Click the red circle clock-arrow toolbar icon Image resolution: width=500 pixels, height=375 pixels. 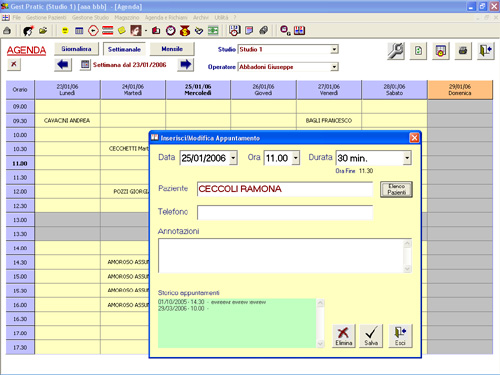pos(93,31)
